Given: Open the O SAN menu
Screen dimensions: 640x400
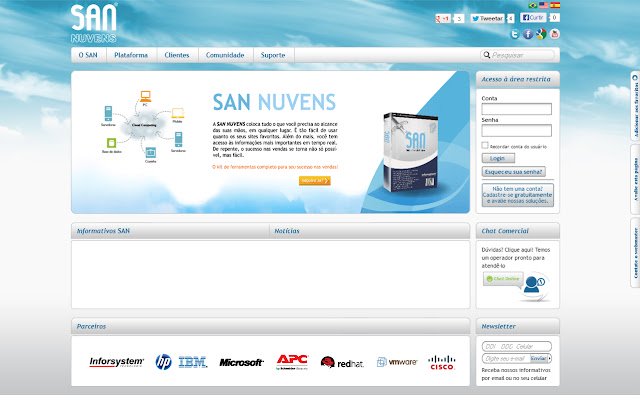Looking at the screenshot, I should pos(88,55).
